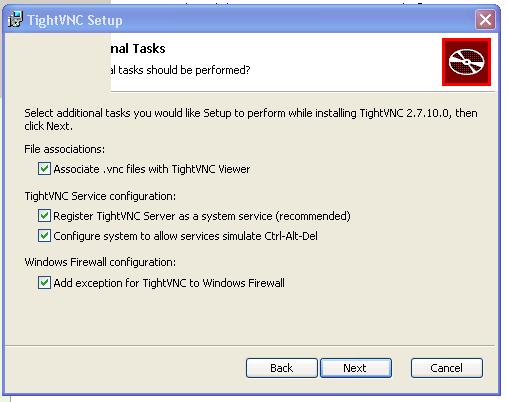The image size is (507, 402).
Task: Click the TightVNC Setup title bar text
Action: click(75, 20)
